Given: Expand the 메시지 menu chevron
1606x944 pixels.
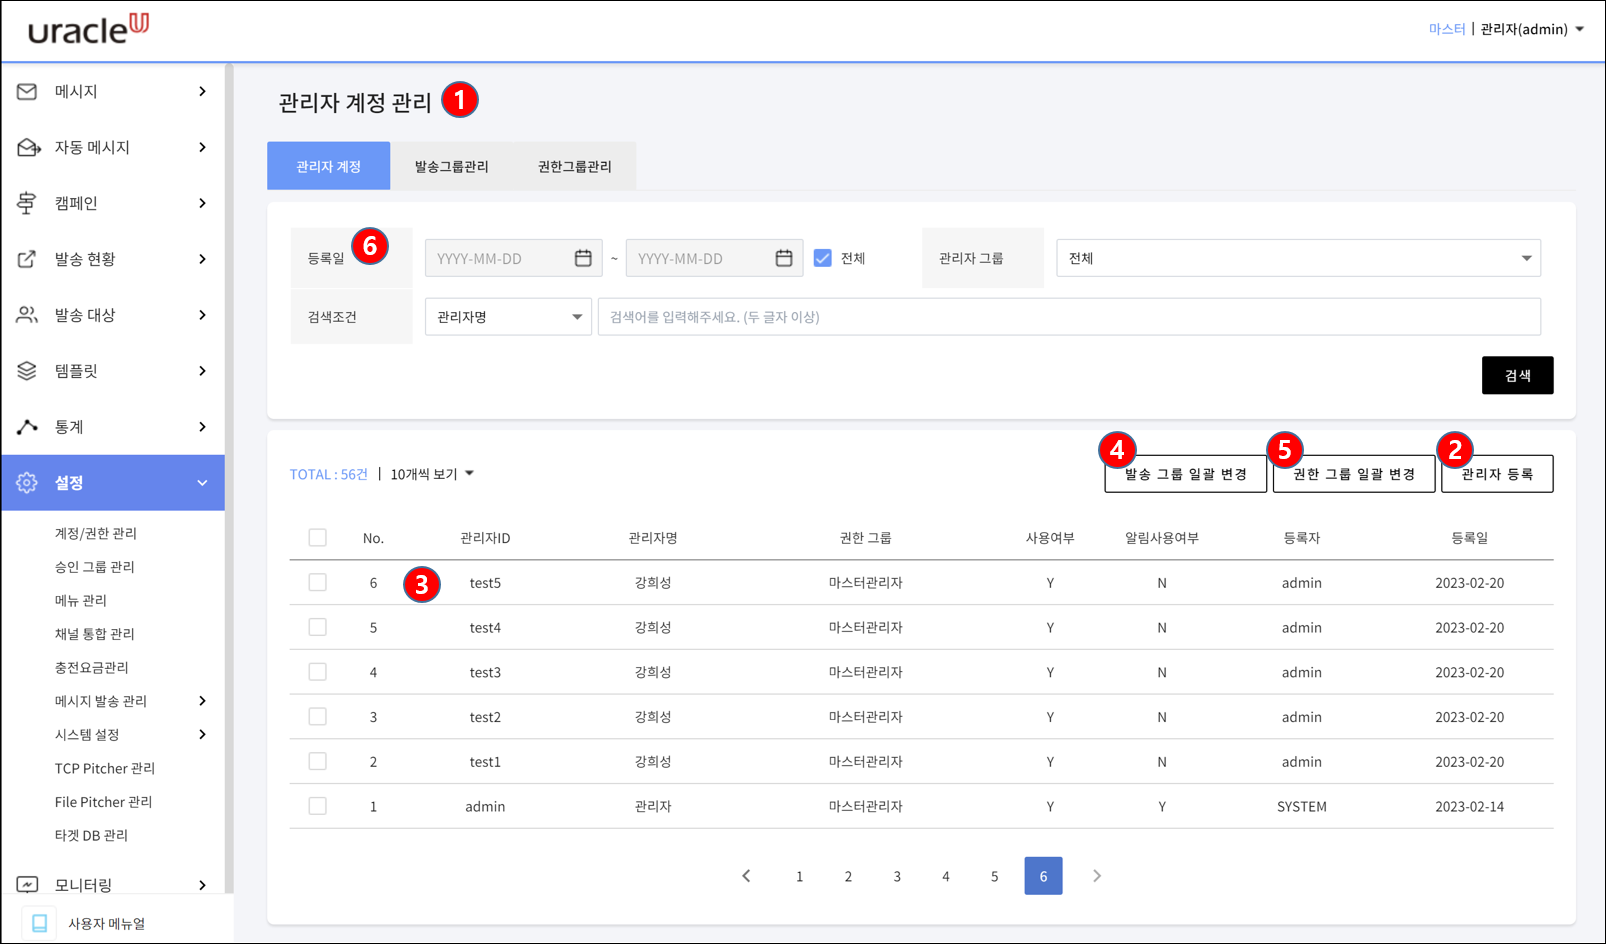Looking at the screenshot, I should point(203,91).
